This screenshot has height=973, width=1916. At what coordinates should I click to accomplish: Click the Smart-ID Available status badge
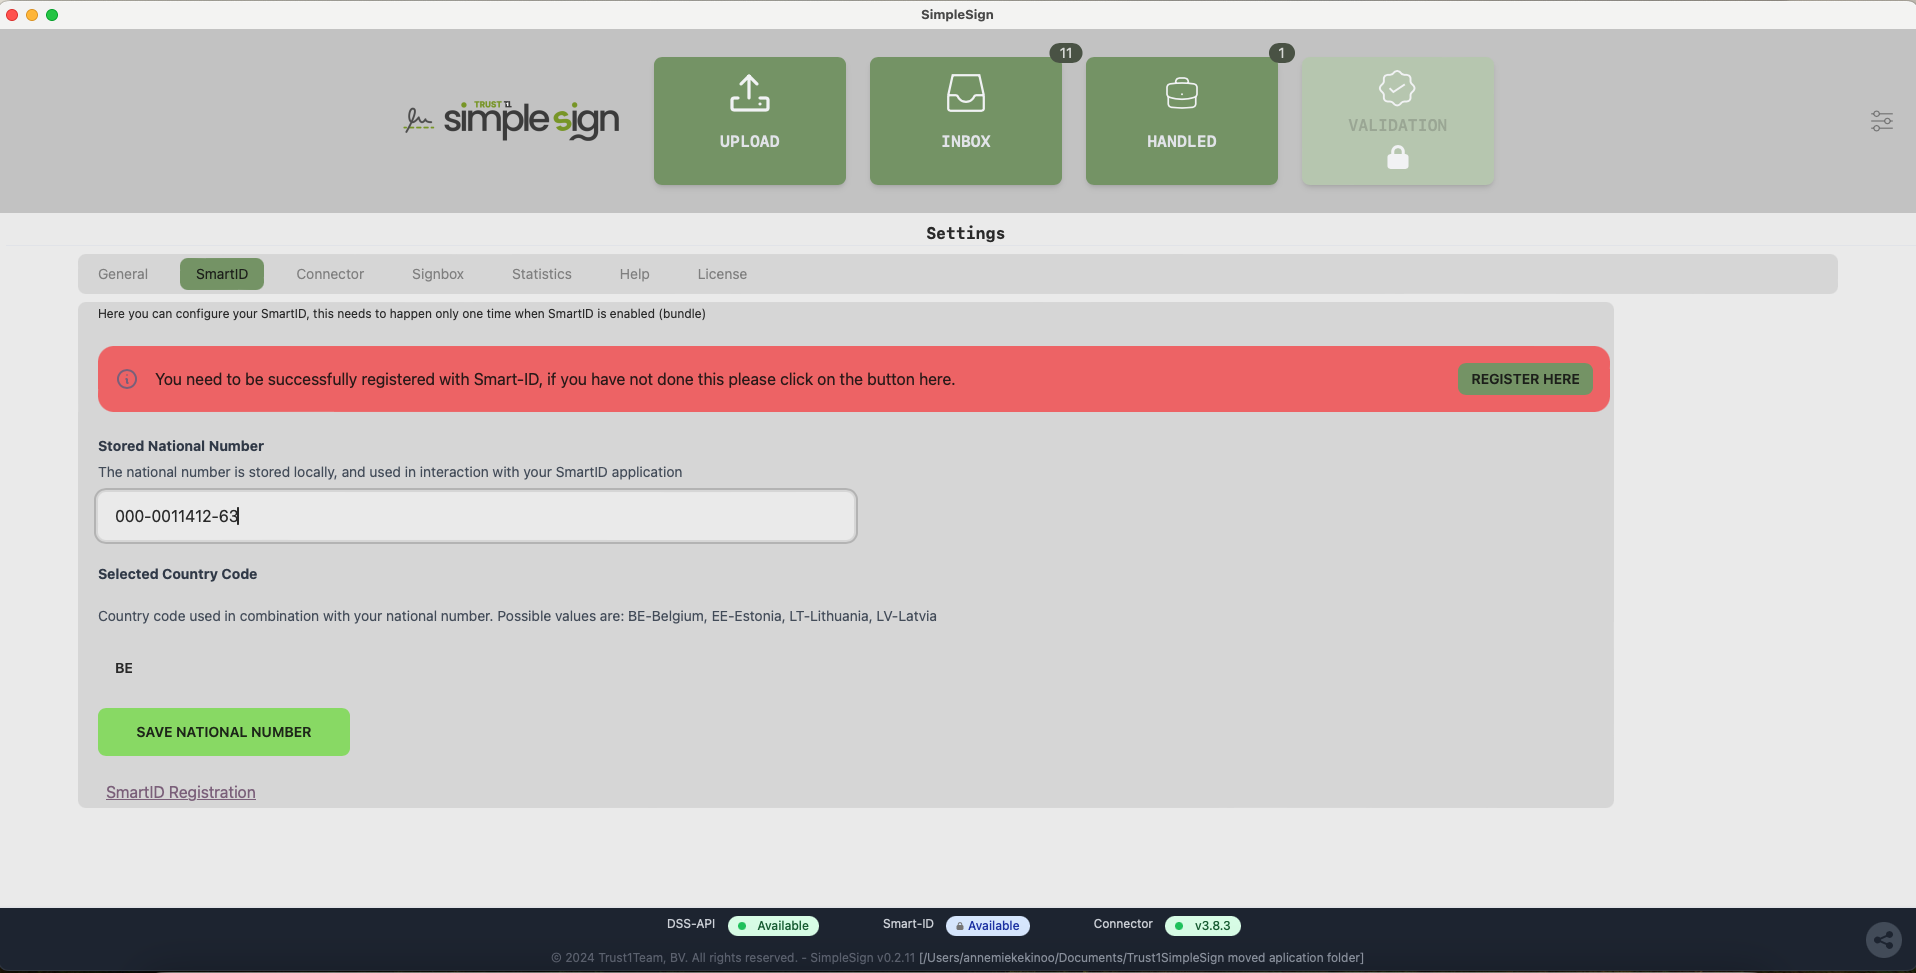(x=988, y=926)
